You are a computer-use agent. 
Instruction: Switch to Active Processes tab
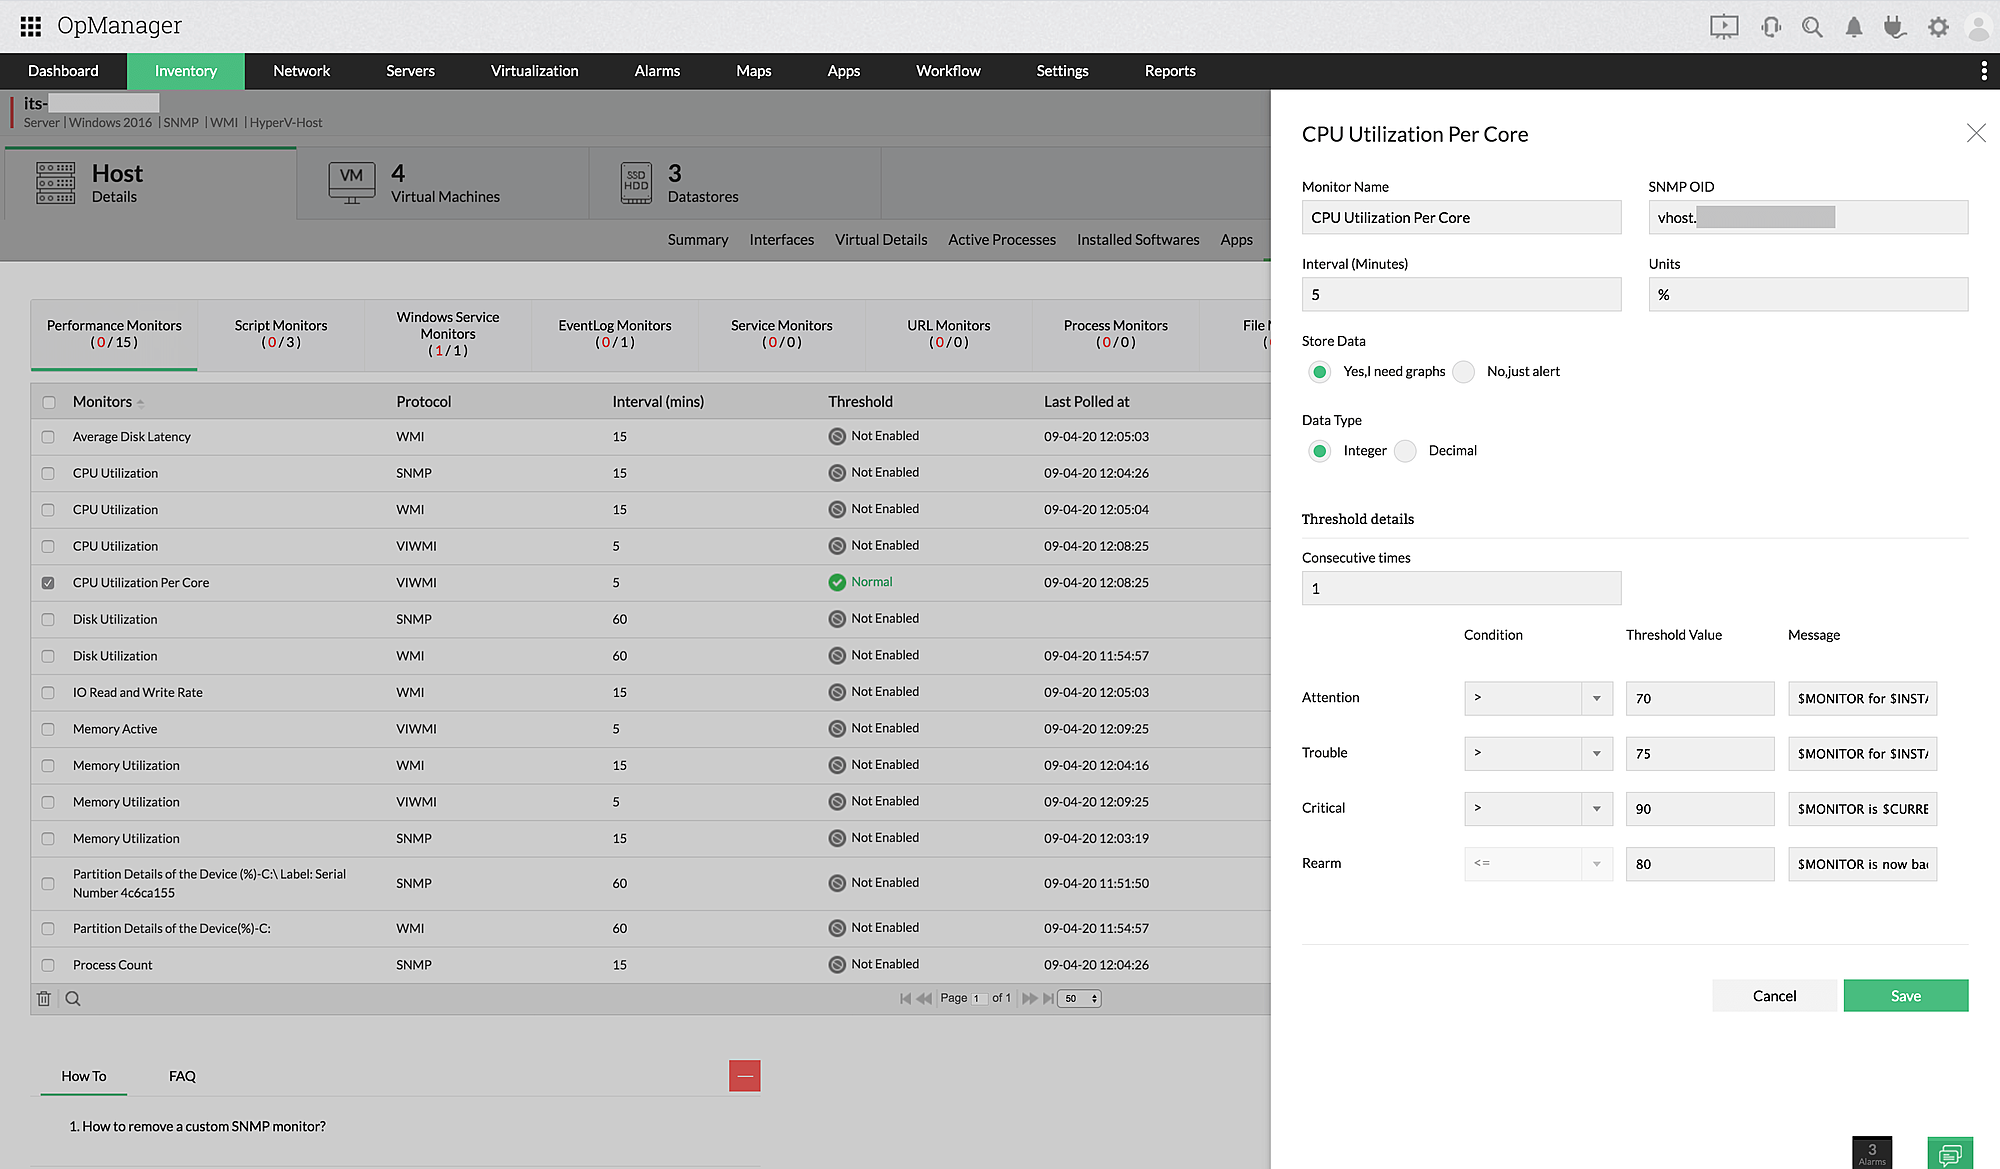pyautogui.click(x=1001, y=238)
